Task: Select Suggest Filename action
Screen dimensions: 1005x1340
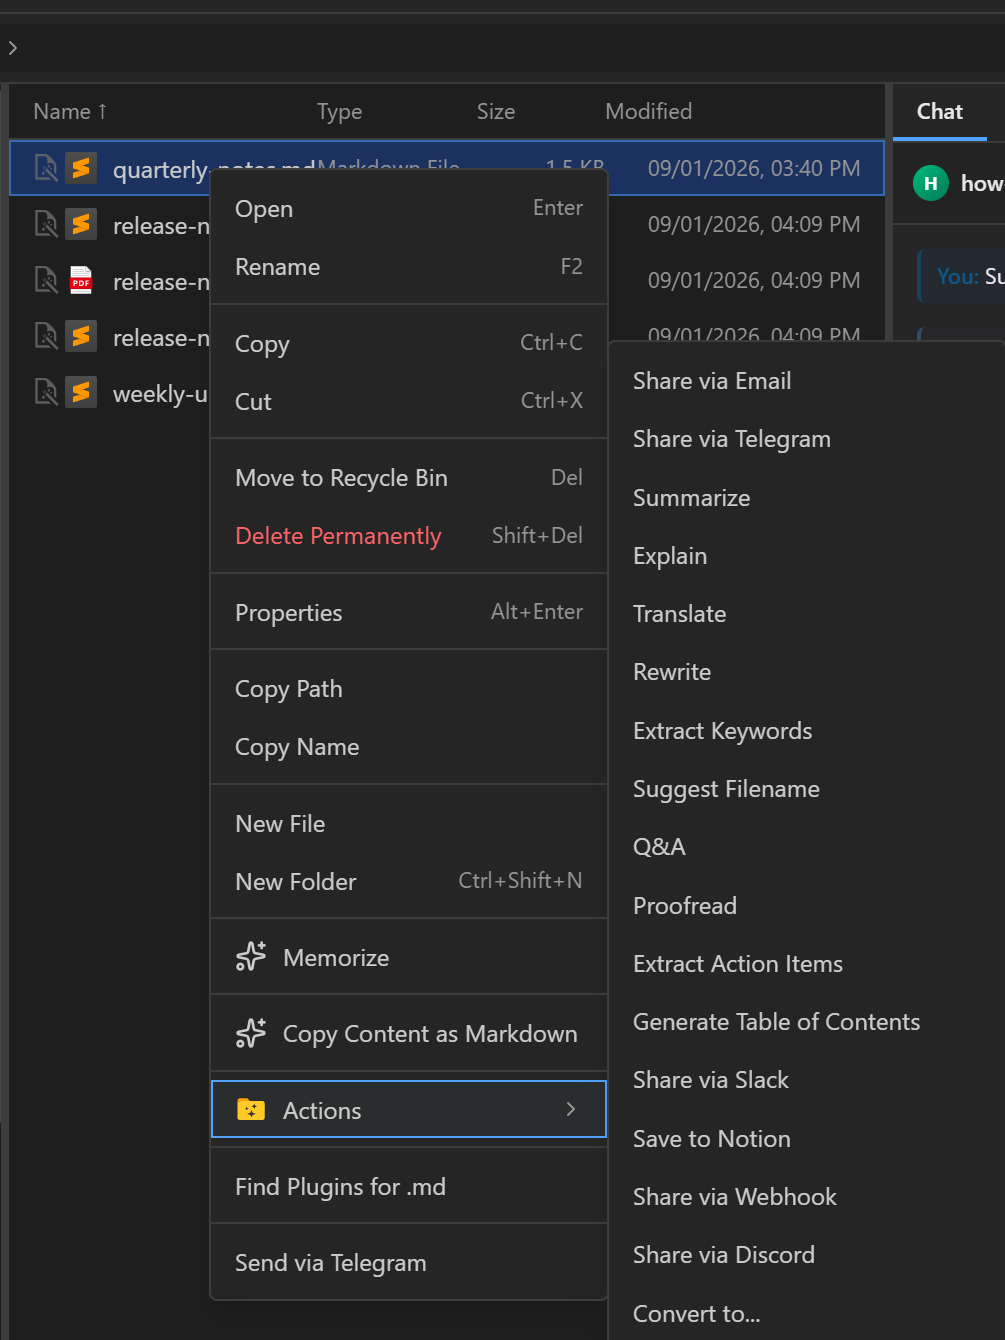Action: pyautogui.click(x=807, y=788)
